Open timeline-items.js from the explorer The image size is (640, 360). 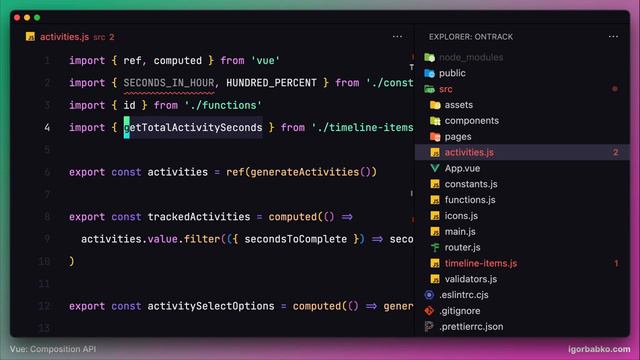point(481,263)
